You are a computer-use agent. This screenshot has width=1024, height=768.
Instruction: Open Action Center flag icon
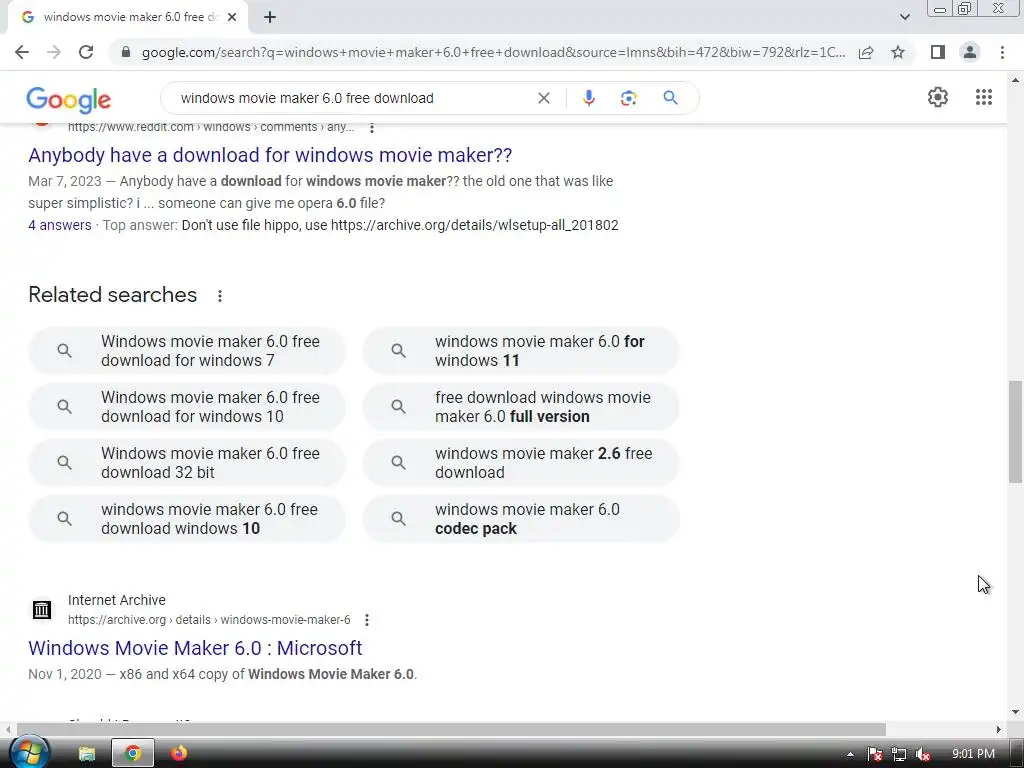click(x=875, y=754)
